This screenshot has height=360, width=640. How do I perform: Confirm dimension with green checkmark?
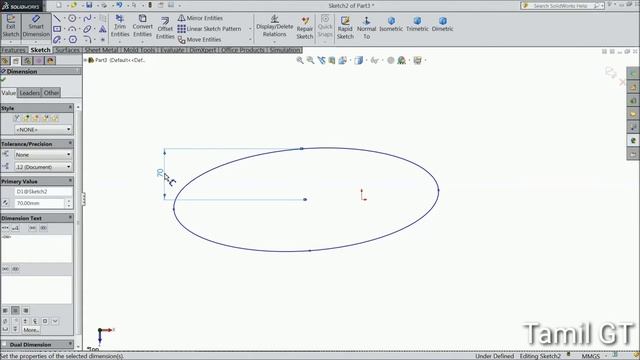(x=3, y=80)
